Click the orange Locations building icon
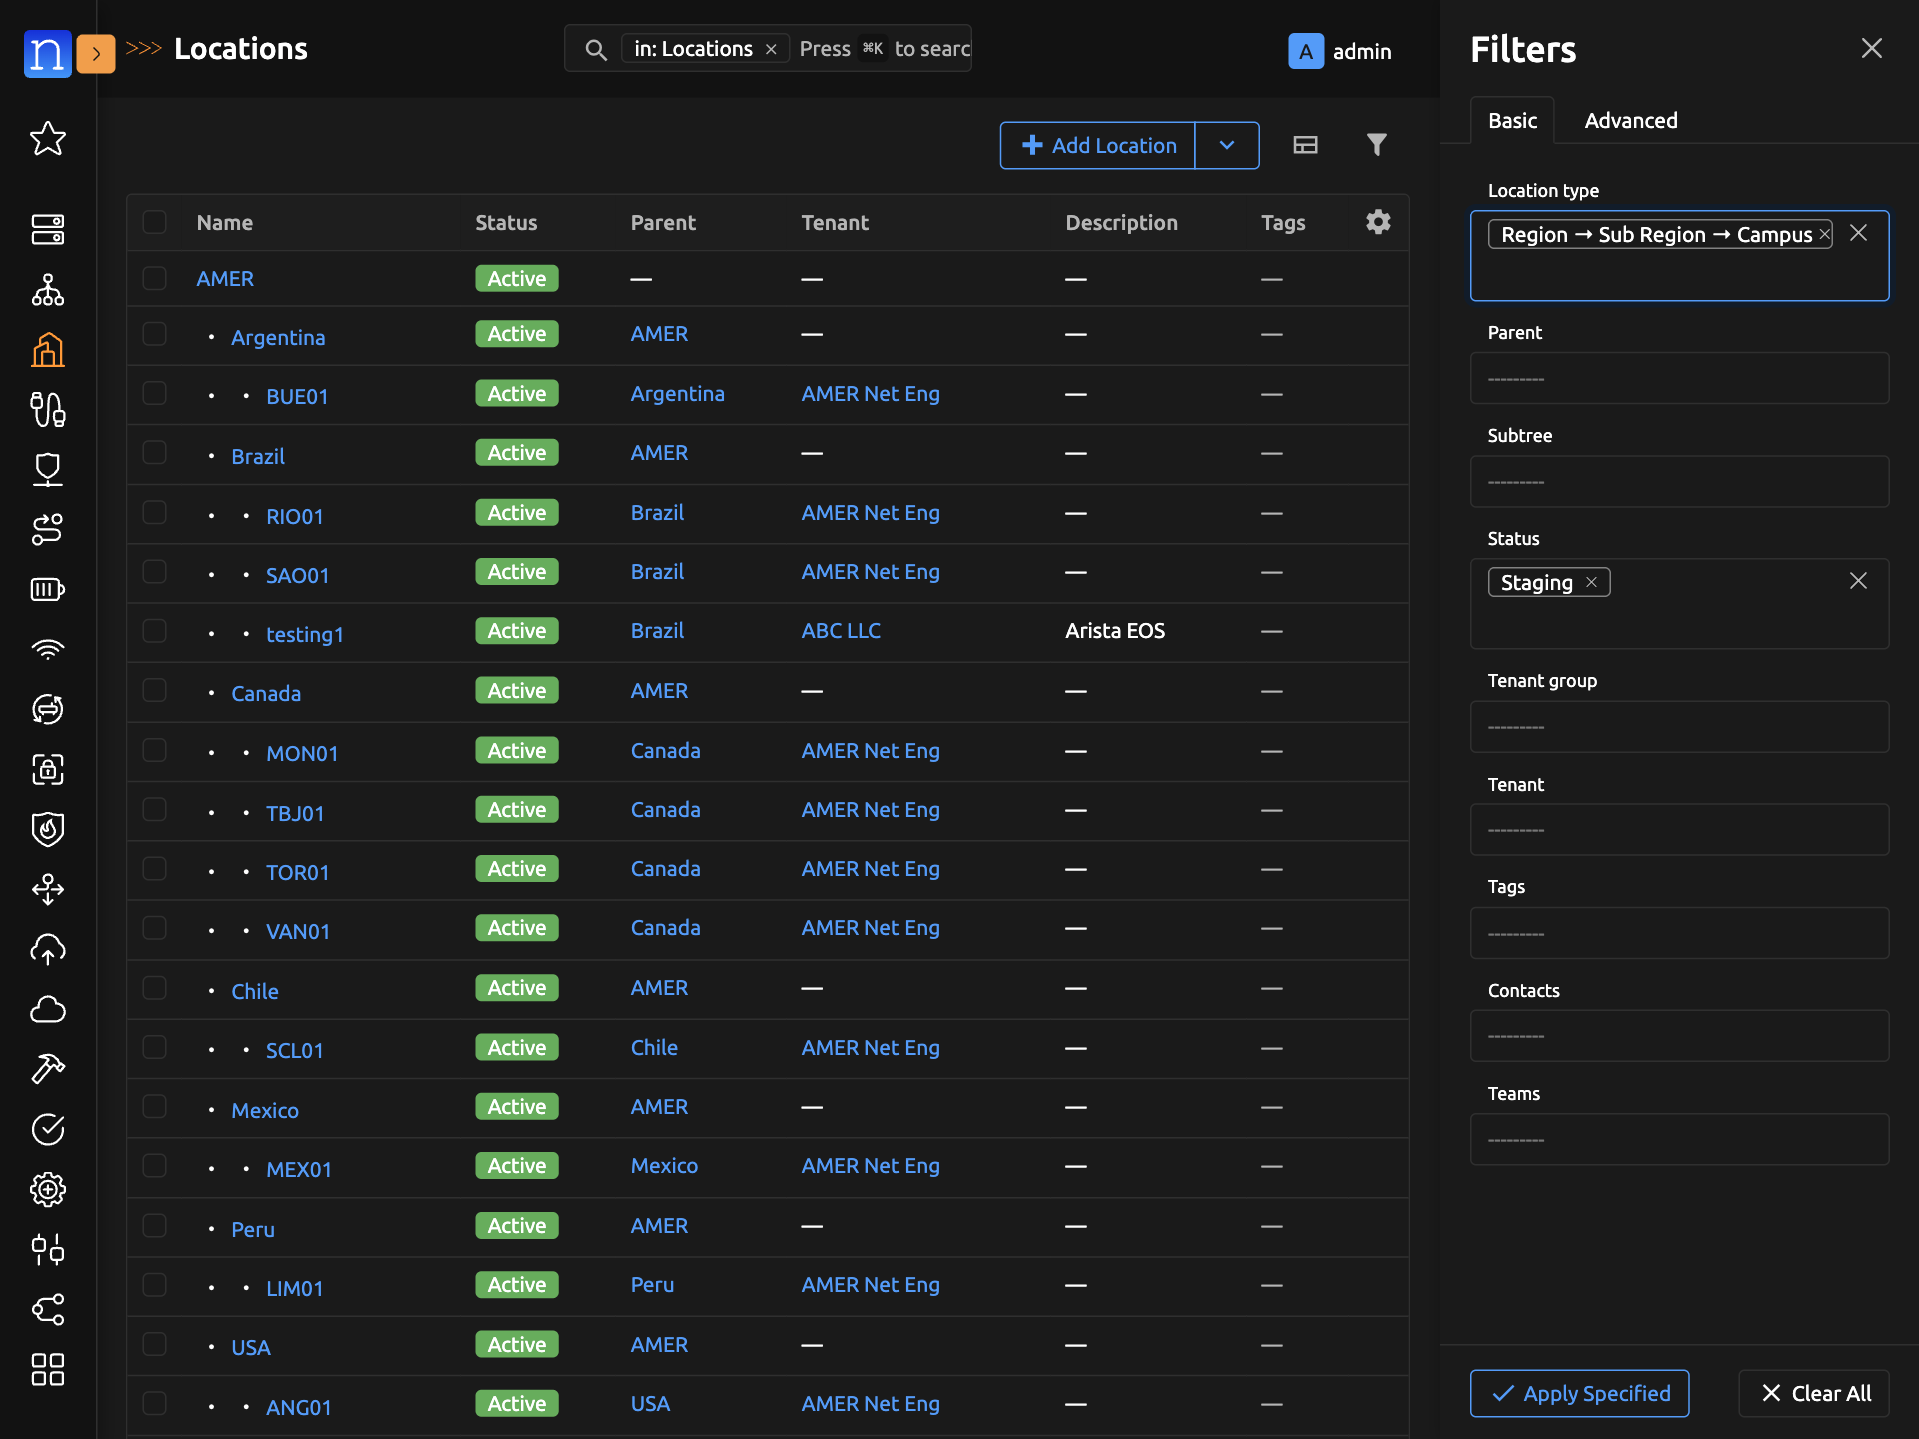The image size is (1919, 1439). 47,350
